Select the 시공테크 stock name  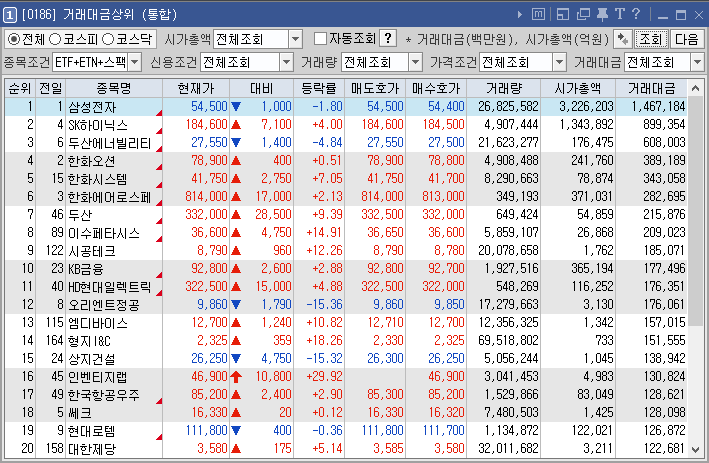coord(92,251)
